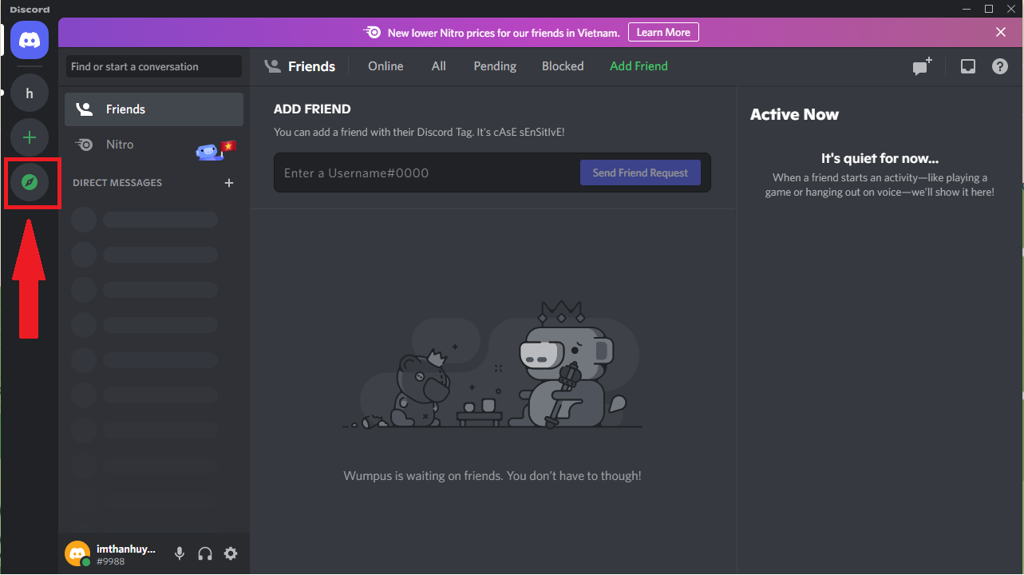Deafen using the headphones icon
The width and height of the screenshot is (1024, 575).
(x=205, y=553)
